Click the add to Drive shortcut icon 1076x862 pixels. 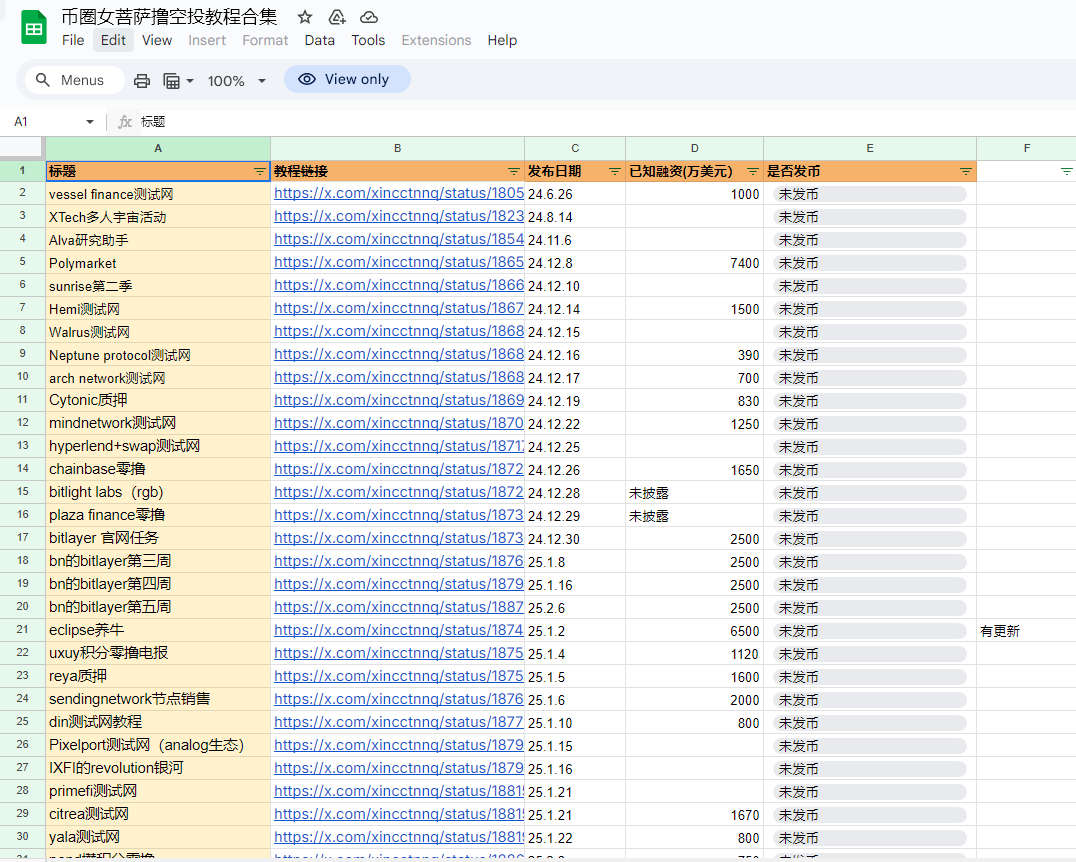tap(337, 17)
